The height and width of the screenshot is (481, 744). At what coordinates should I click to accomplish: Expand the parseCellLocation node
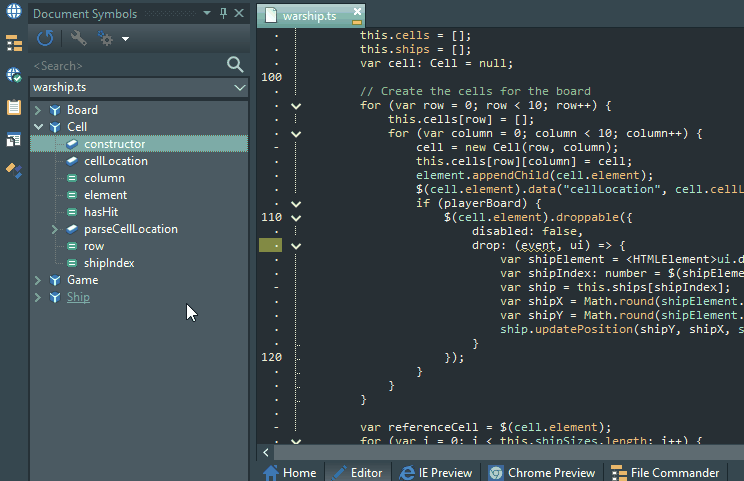55,229
